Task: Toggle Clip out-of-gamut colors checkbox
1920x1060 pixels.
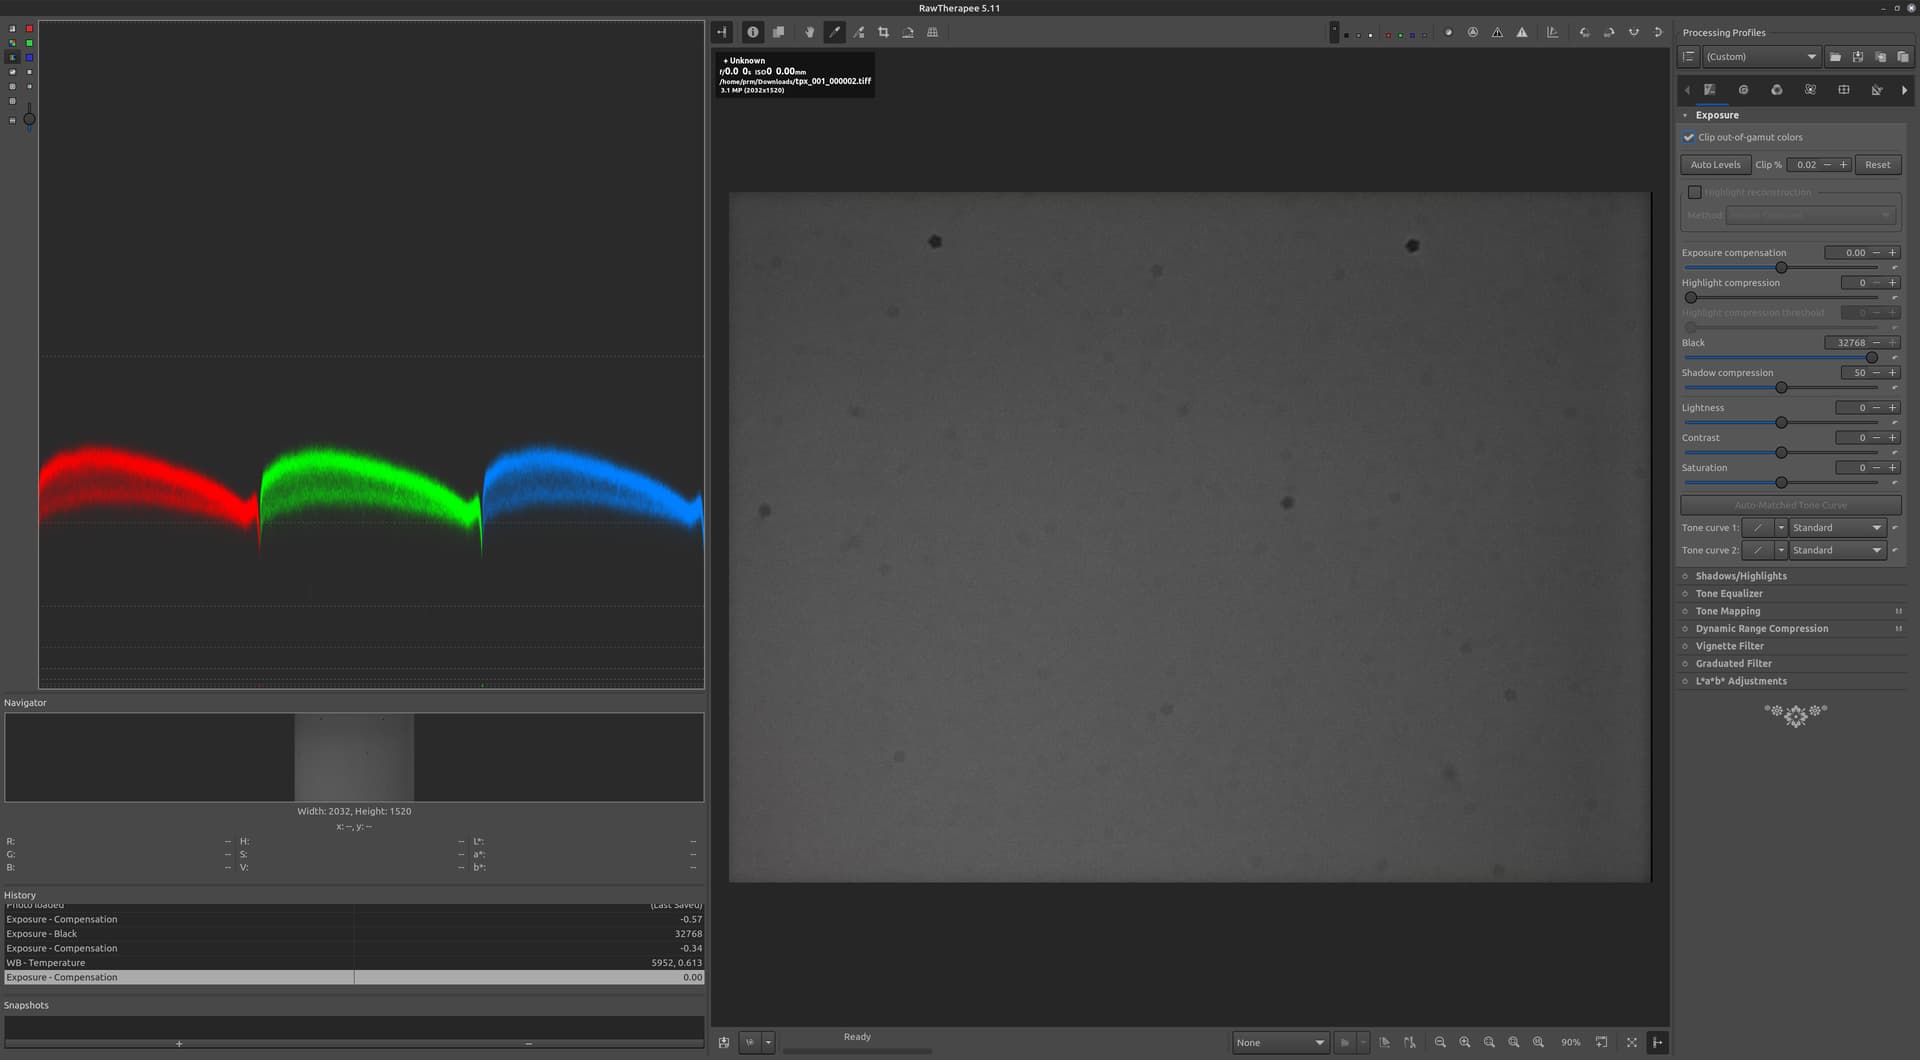Action: 1689,137
